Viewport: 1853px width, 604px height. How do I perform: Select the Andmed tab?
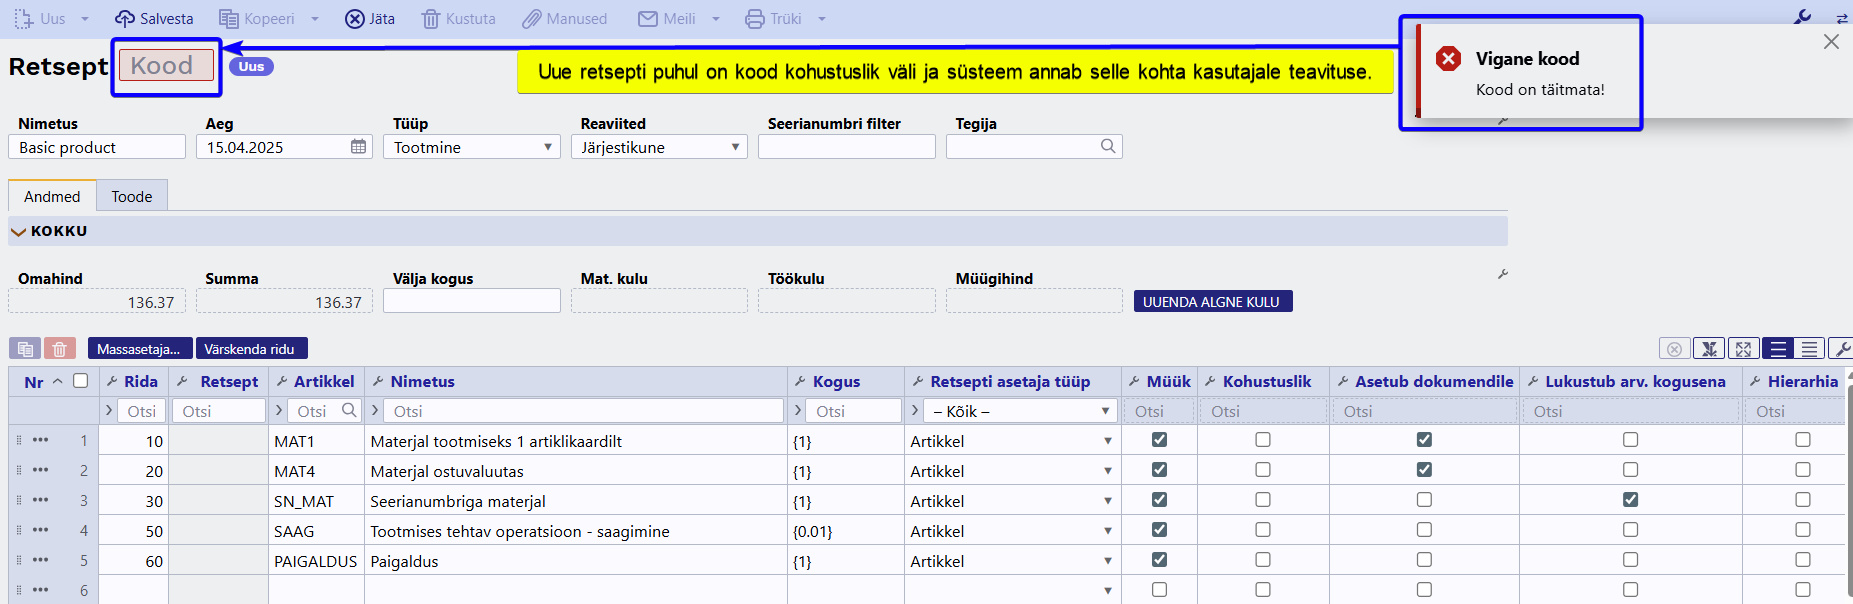click(52, 196)
